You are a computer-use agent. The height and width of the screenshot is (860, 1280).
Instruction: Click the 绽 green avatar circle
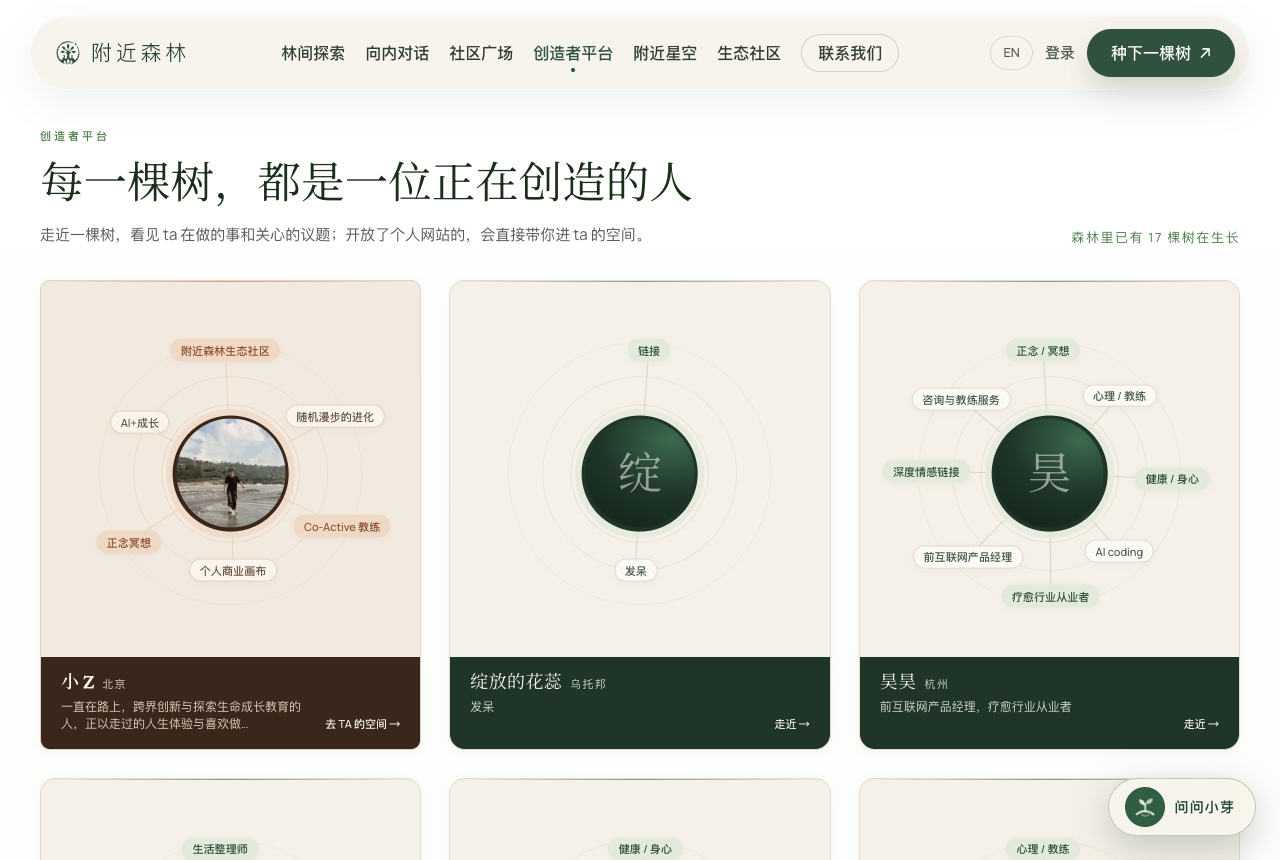coord(640,473)
